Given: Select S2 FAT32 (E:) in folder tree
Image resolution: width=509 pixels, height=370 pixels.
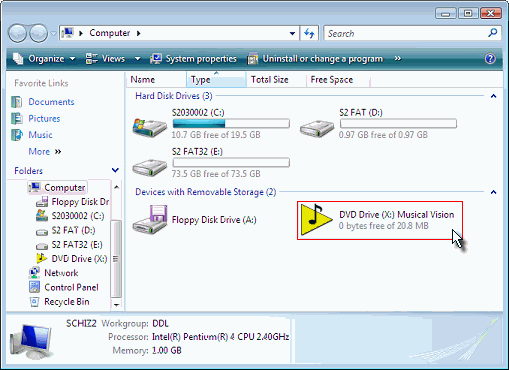Looking at the screenshot, I should (x=77, y=245).
